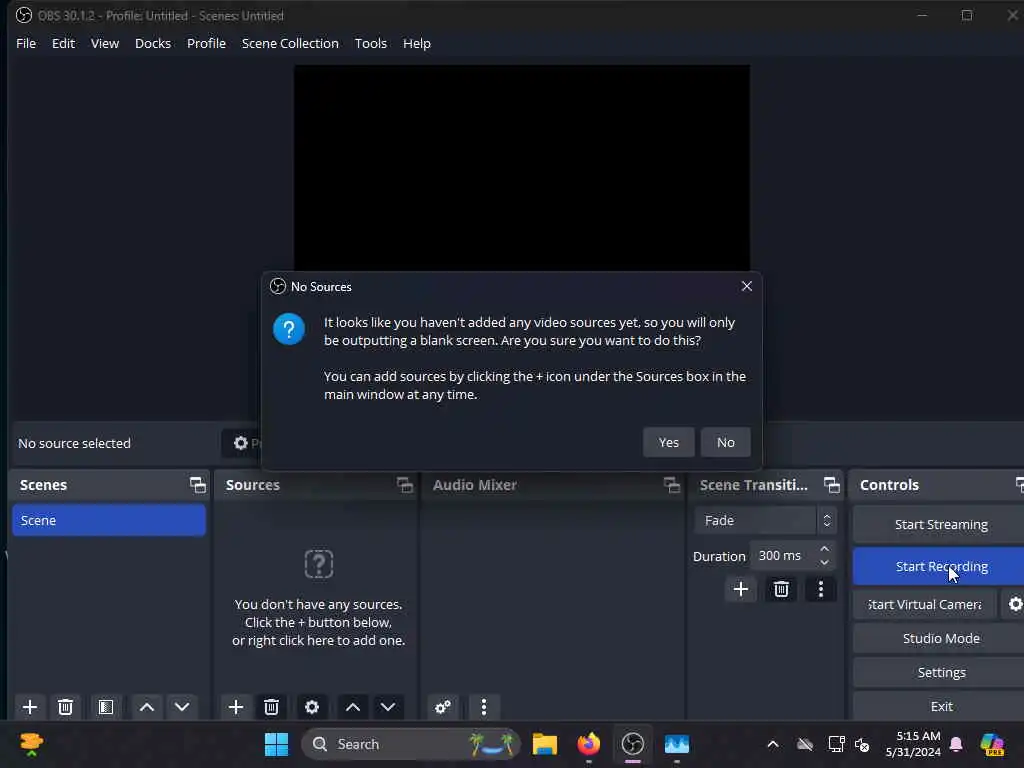This screenshot has height=768, width=1024.
Task: Open the Edit menu
Action: coord(63,43)
